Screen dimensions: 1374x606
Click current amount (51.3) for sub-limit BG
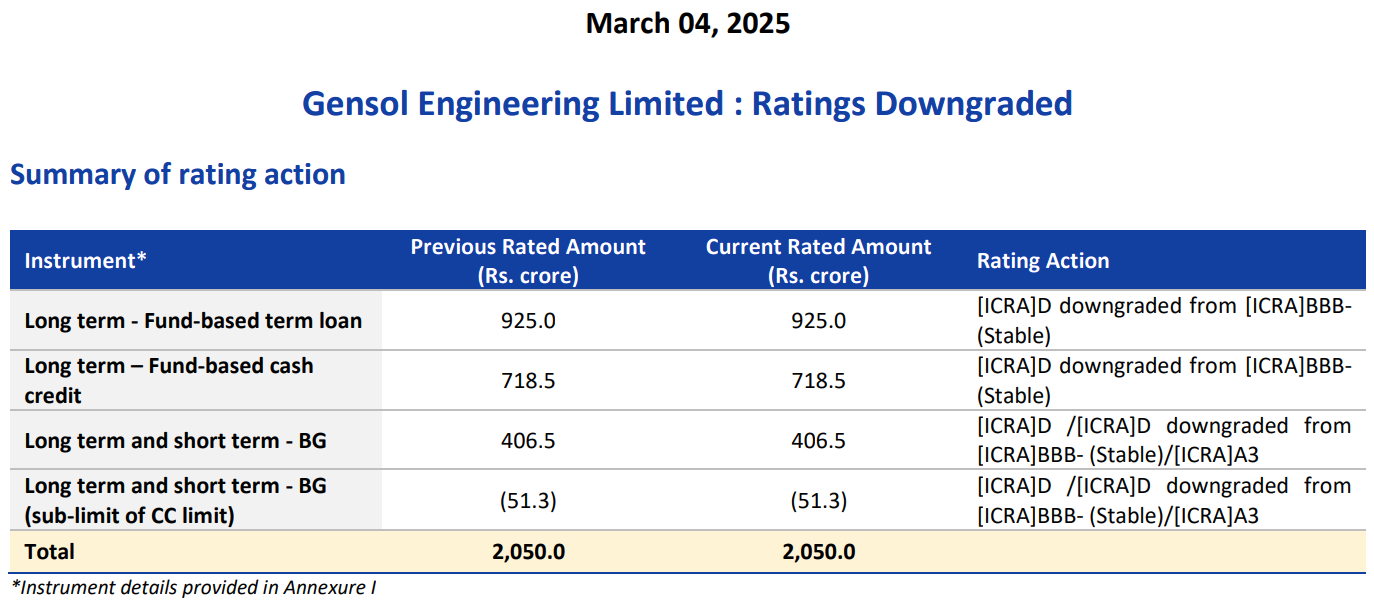click(818, 501)
